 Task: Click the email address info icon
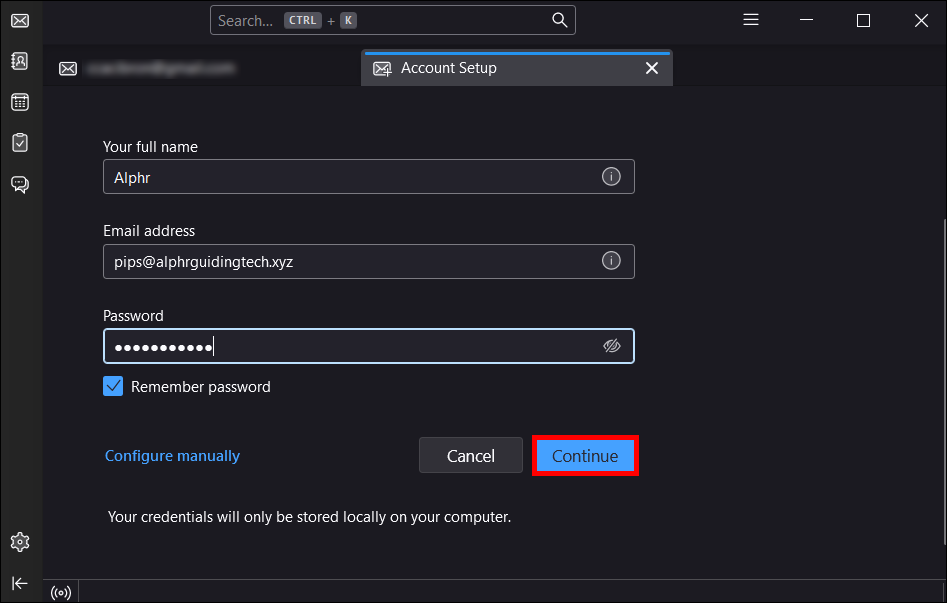(x=611, y=261)
